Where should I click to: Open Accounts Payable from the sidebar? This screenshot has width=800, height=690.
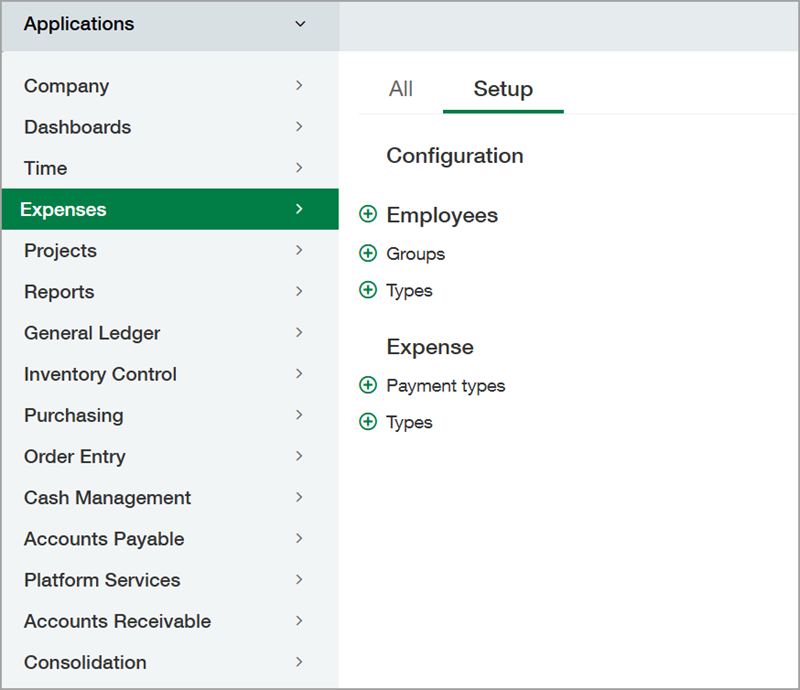tap(103, 538)
